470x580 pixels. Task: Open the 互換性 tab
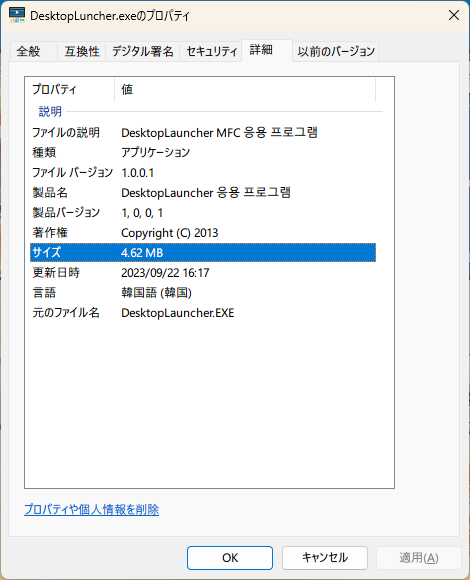point(82,51)
